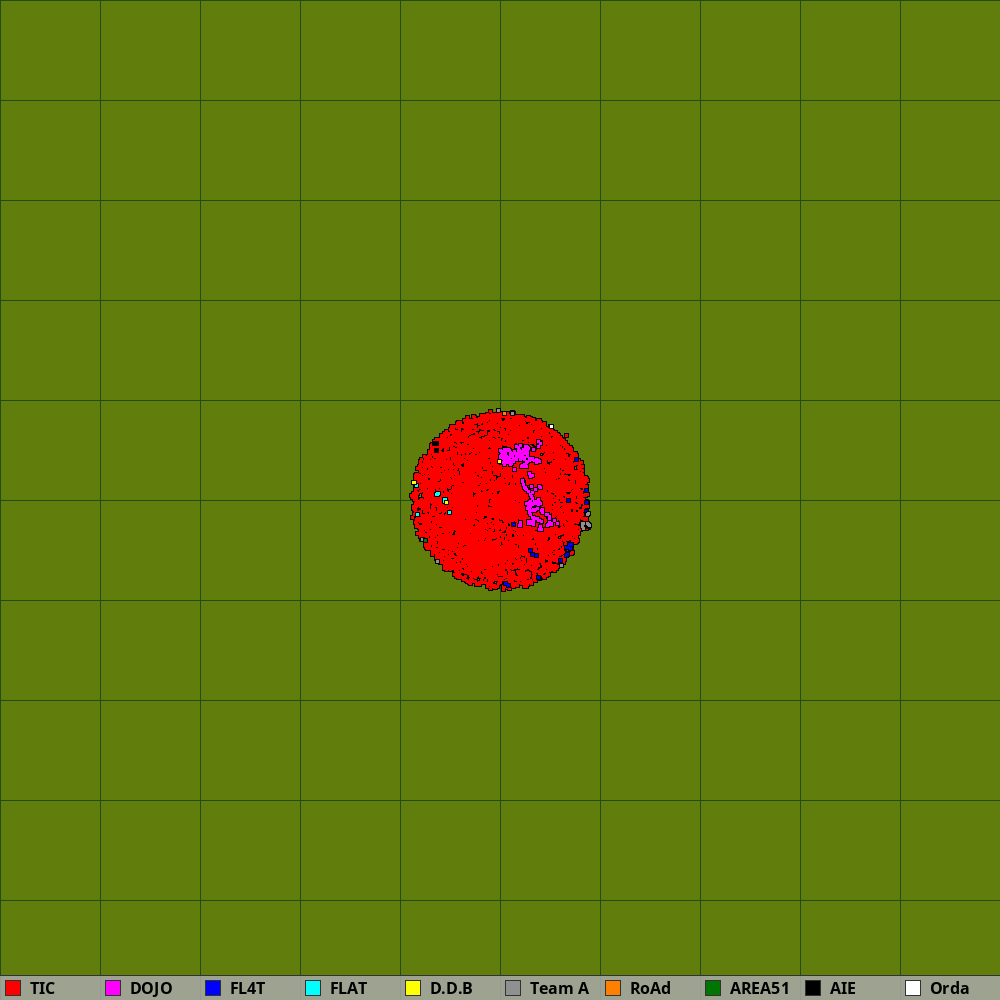Click the red TIC legend swatch

[x=13, y=988]
